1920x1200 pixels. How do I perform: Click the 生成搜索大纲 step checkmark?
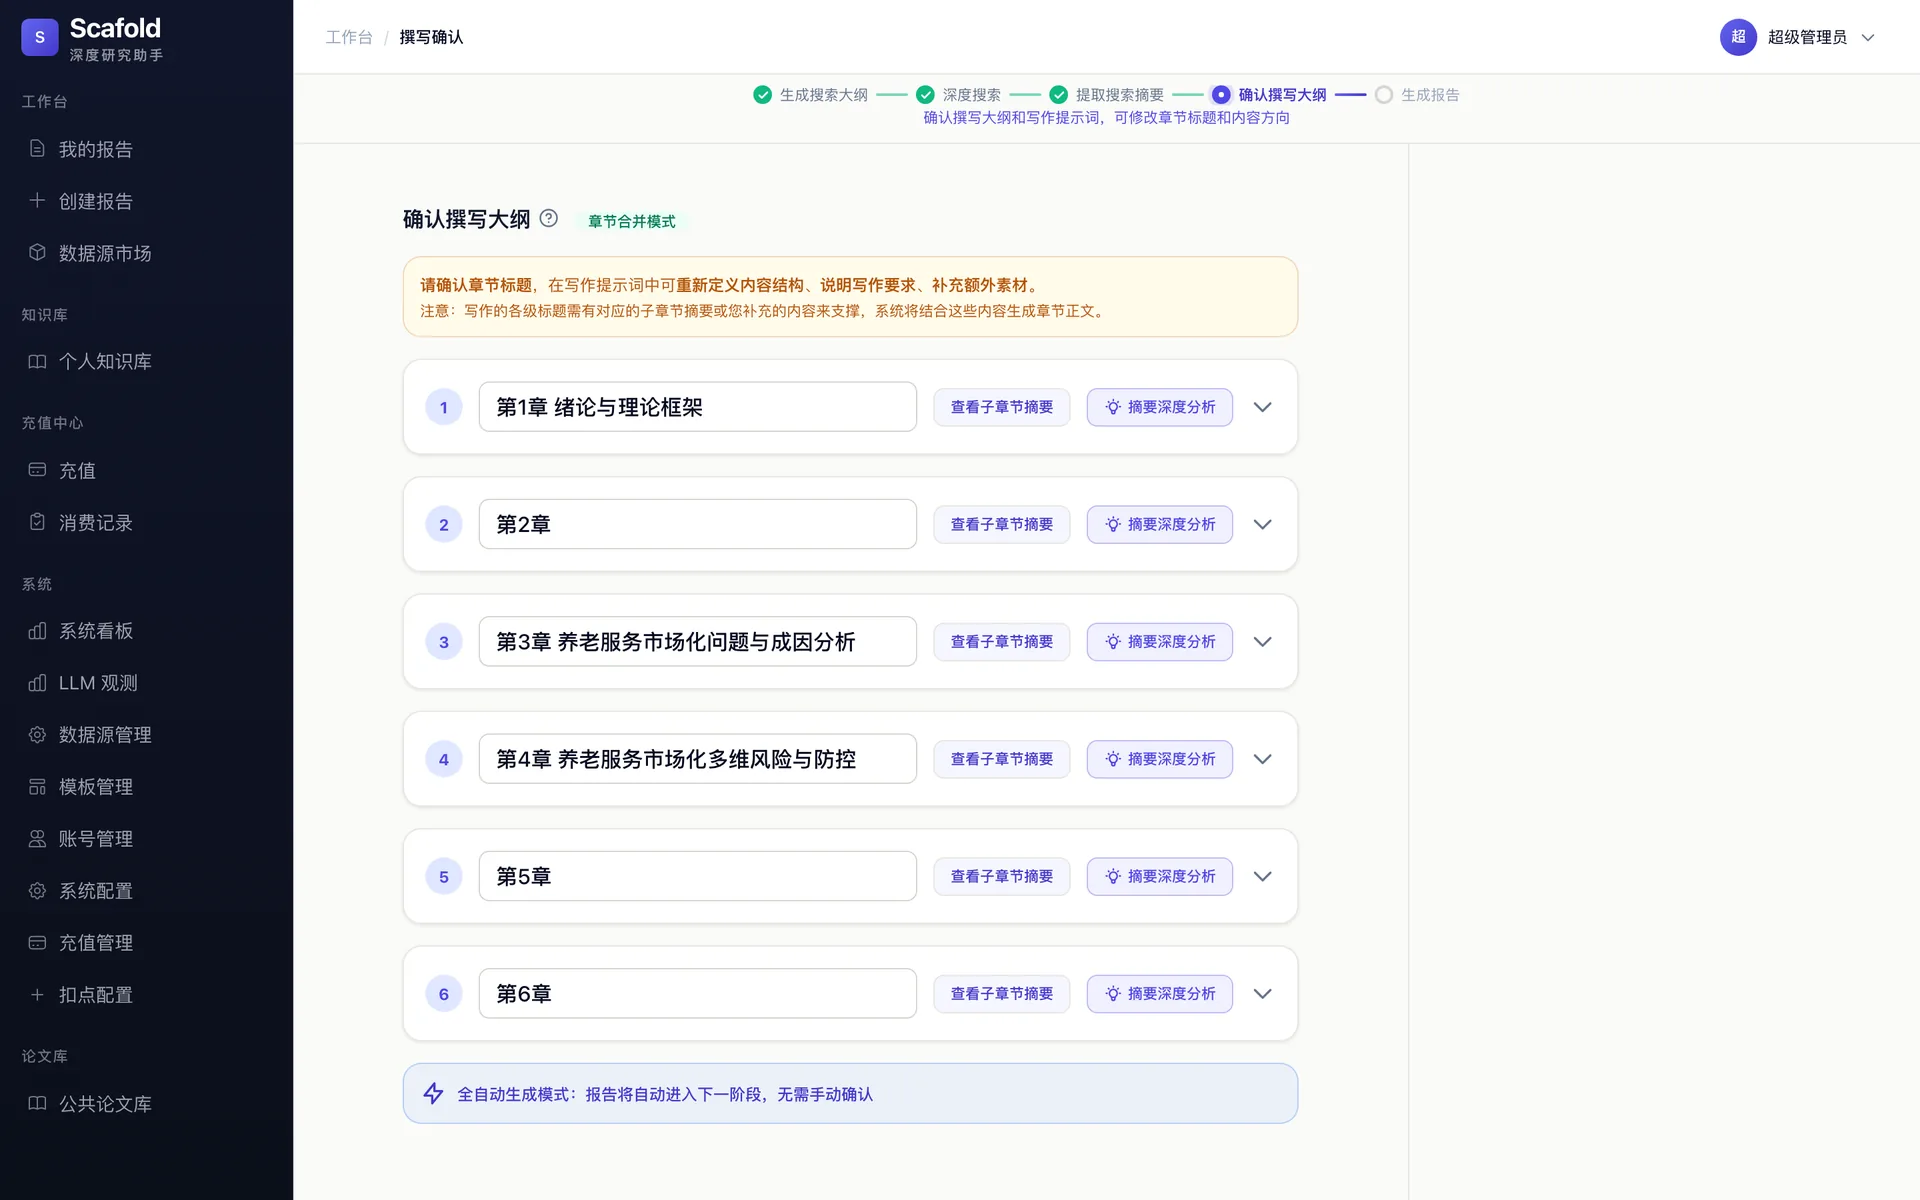(763, 95)
